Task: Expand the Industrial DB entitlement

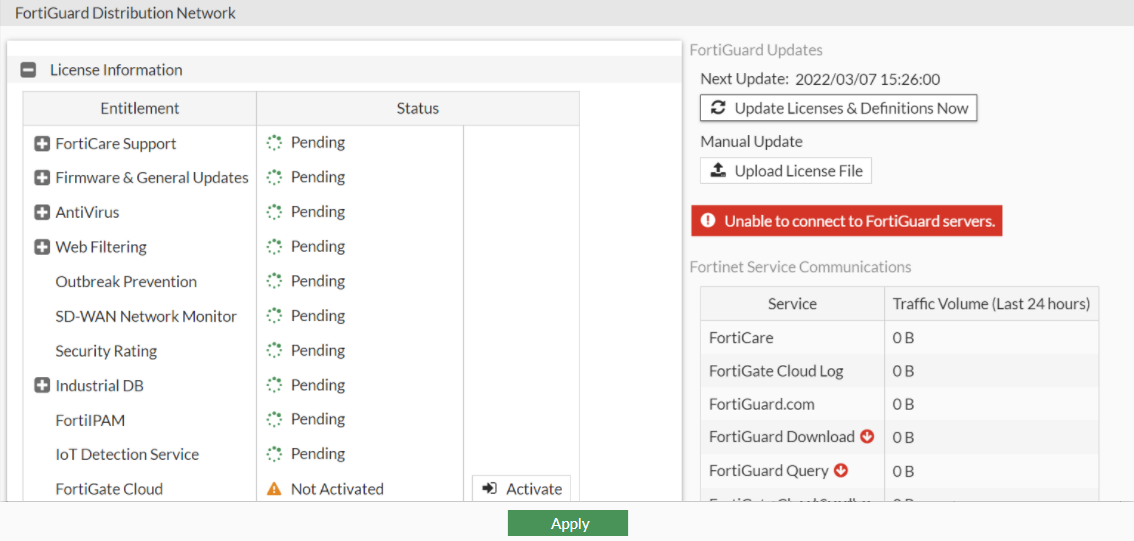Action: [x=42, y=386]
